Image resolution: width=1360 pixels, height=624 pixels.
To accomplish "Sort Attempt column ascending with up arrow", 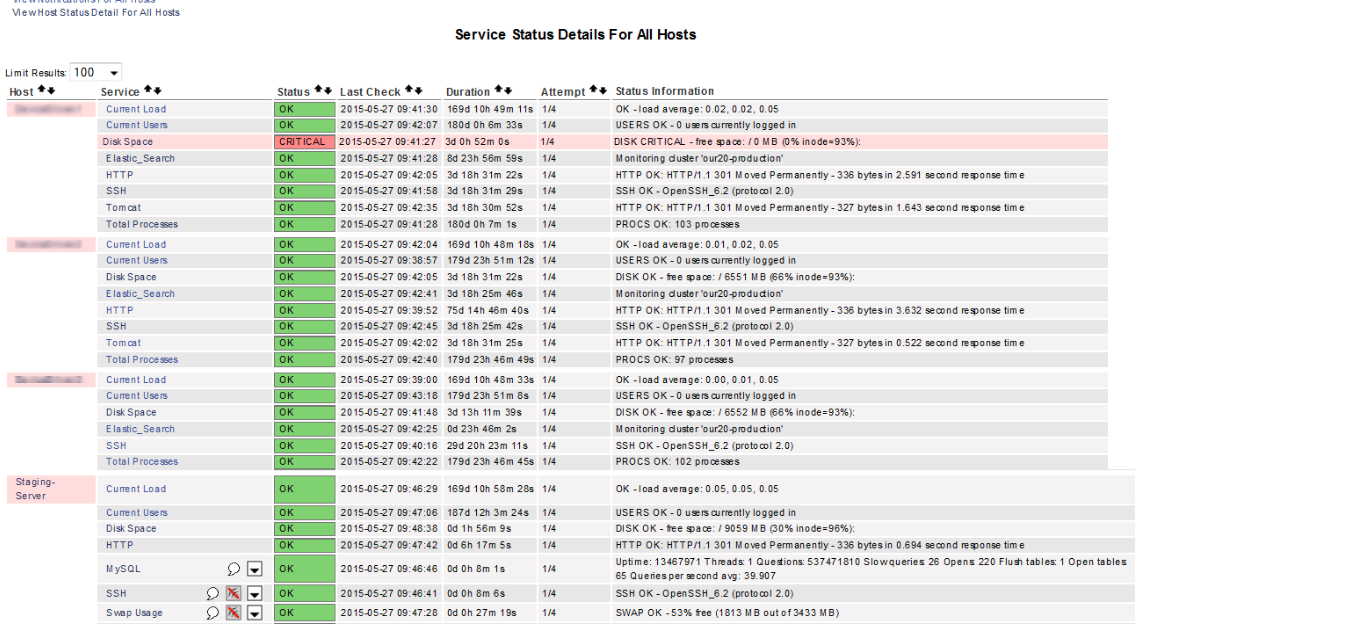I will point(594,91).
